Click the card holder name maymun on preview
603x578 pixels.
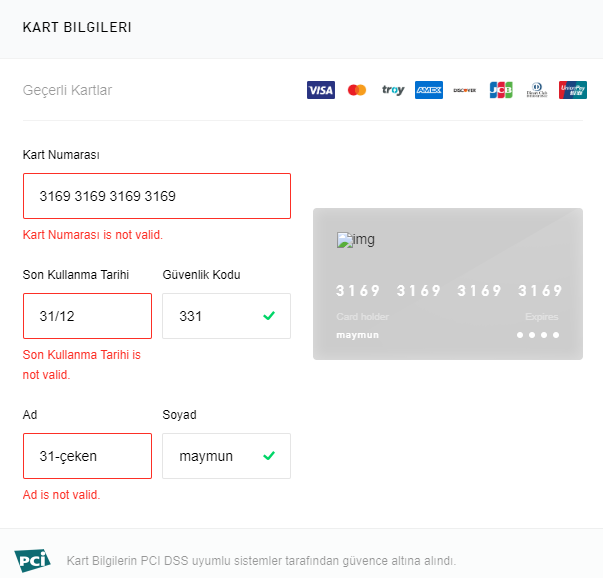pos(357,334)
